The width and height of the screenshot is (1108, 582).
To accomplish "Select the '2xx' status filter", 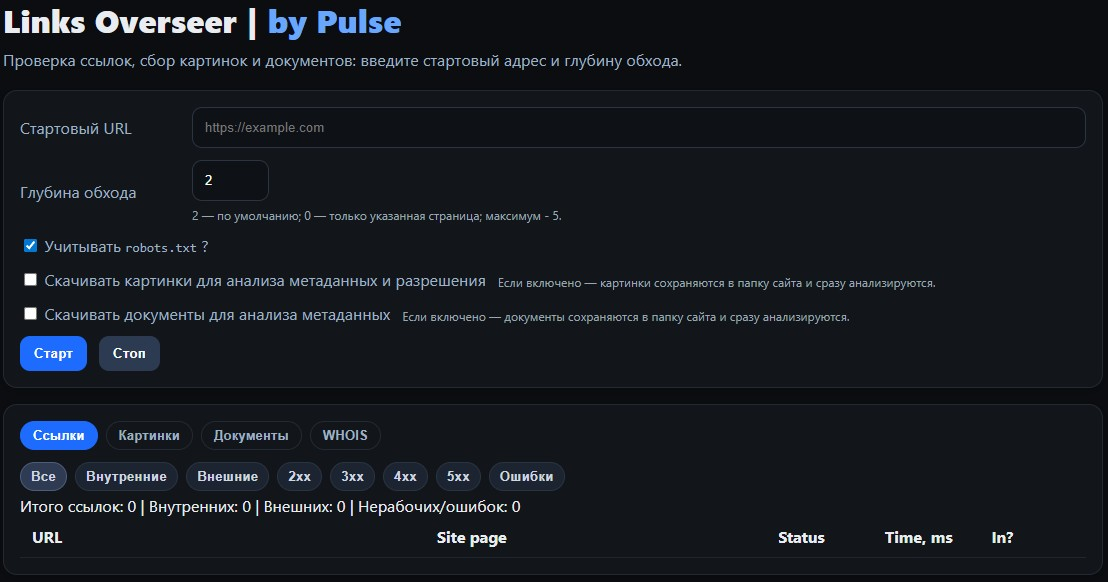I will [299, 476].
